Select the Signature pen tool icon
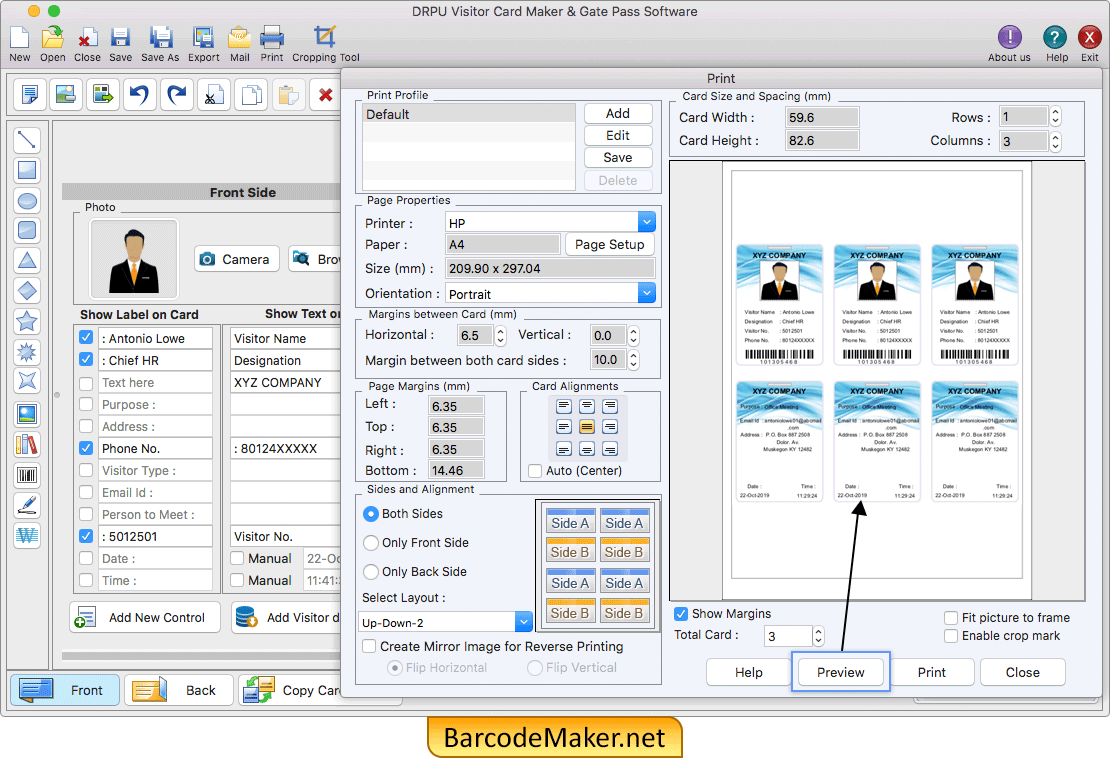The height and width of the screenshot is (758, 1110). click(27, 505)
